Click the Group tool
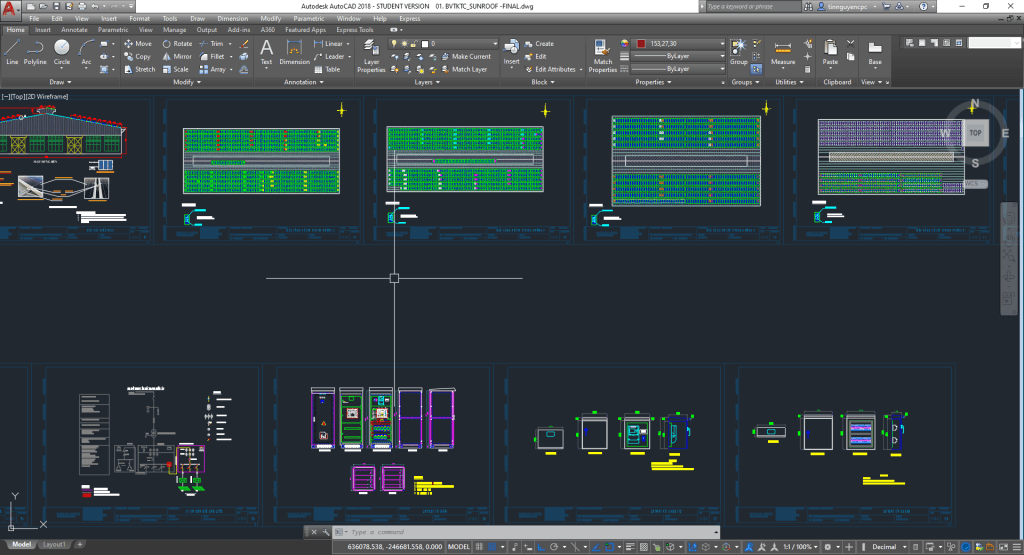Screen dimensions: 1024x555 tap(739, 52)
